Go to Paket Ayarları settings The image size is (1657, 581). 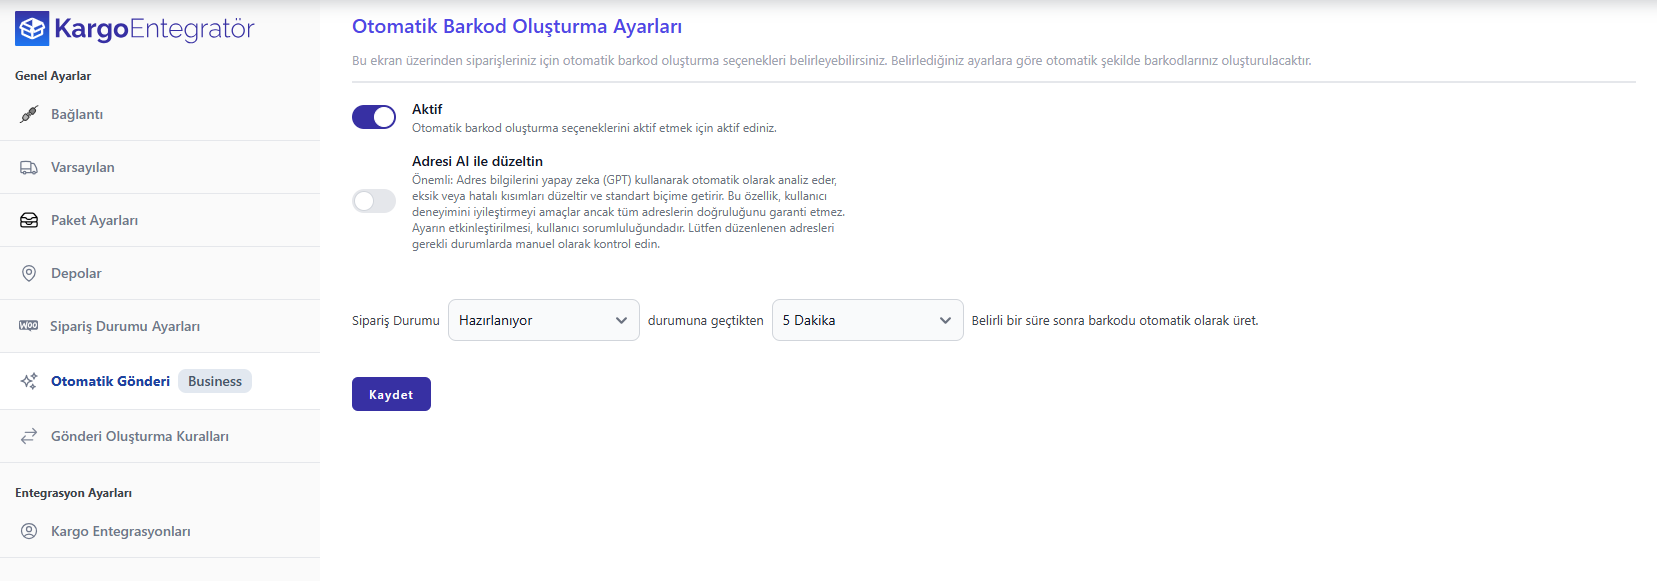94,221
